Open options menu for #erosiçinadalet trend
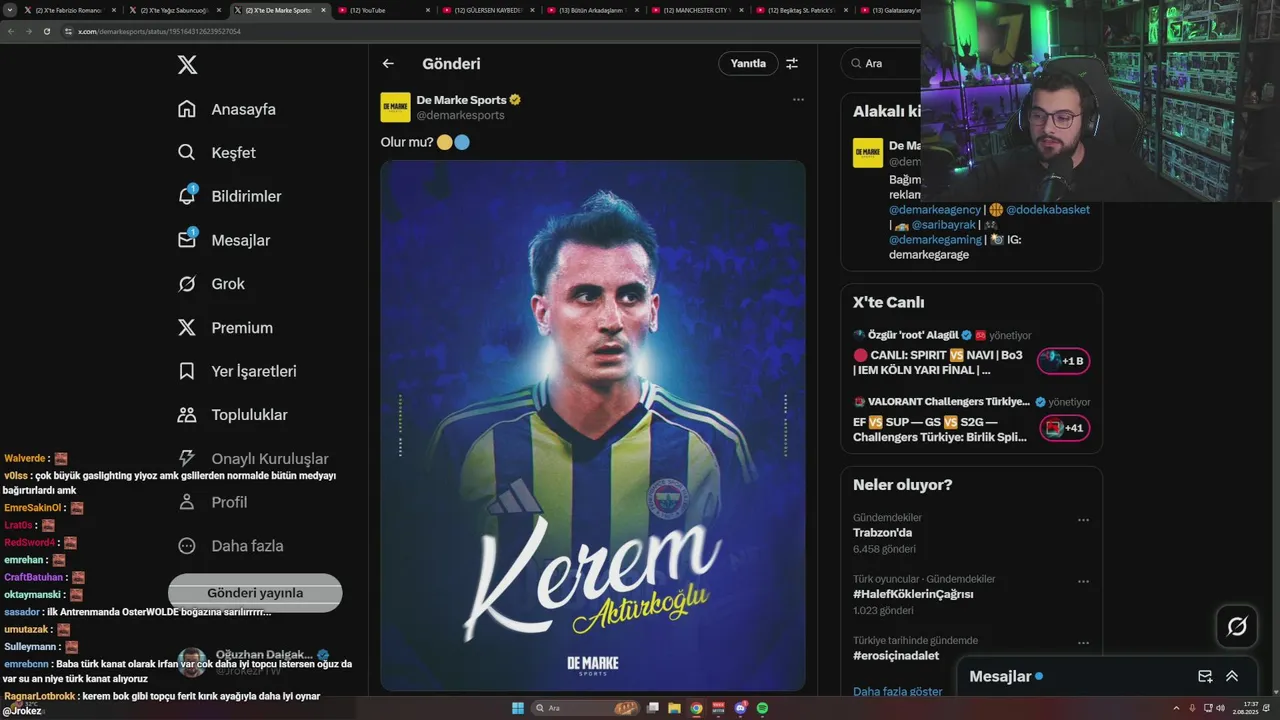The width and height of the screenshot is (1280, 720). (1083, 643)
